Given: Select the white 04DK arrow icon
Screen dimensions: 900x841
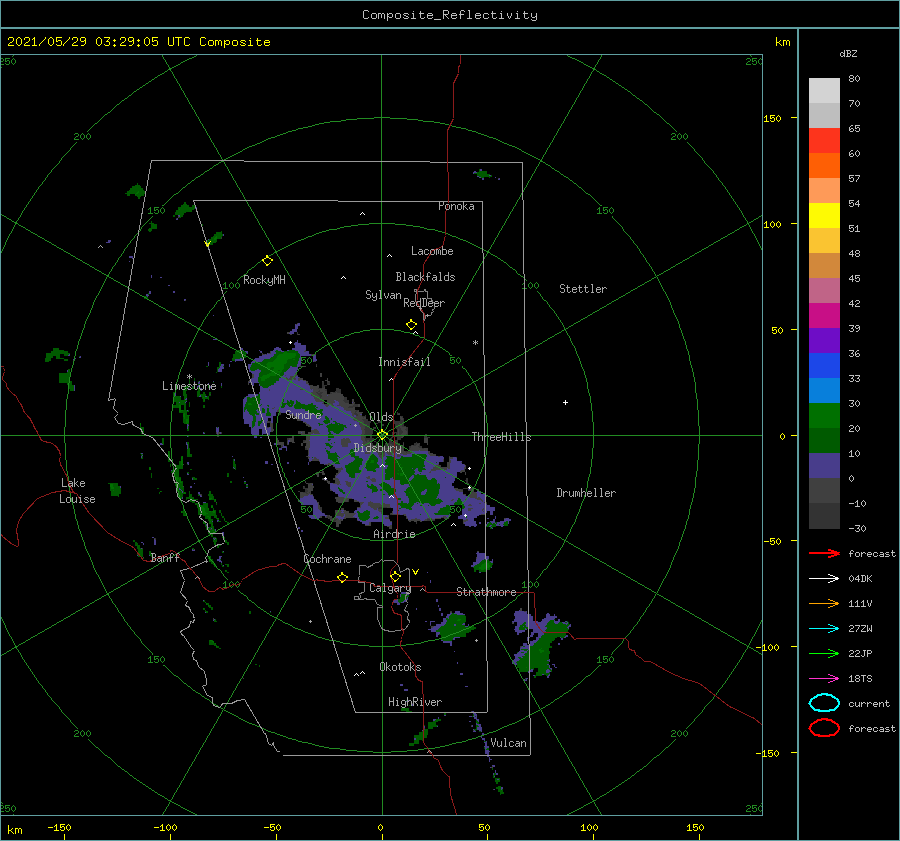Looking at the screenshot, I should (824, 578).
